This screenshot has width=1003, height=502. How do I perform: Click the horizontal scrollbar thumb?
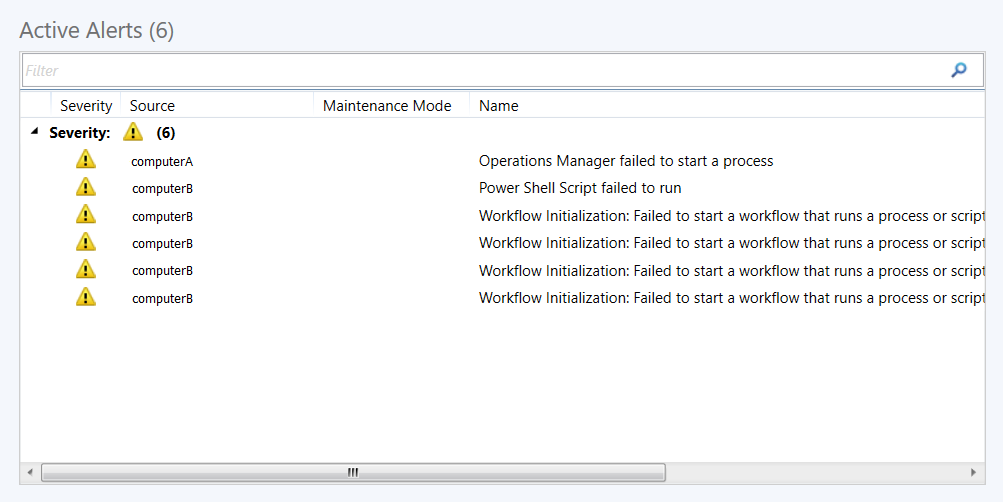353,473
